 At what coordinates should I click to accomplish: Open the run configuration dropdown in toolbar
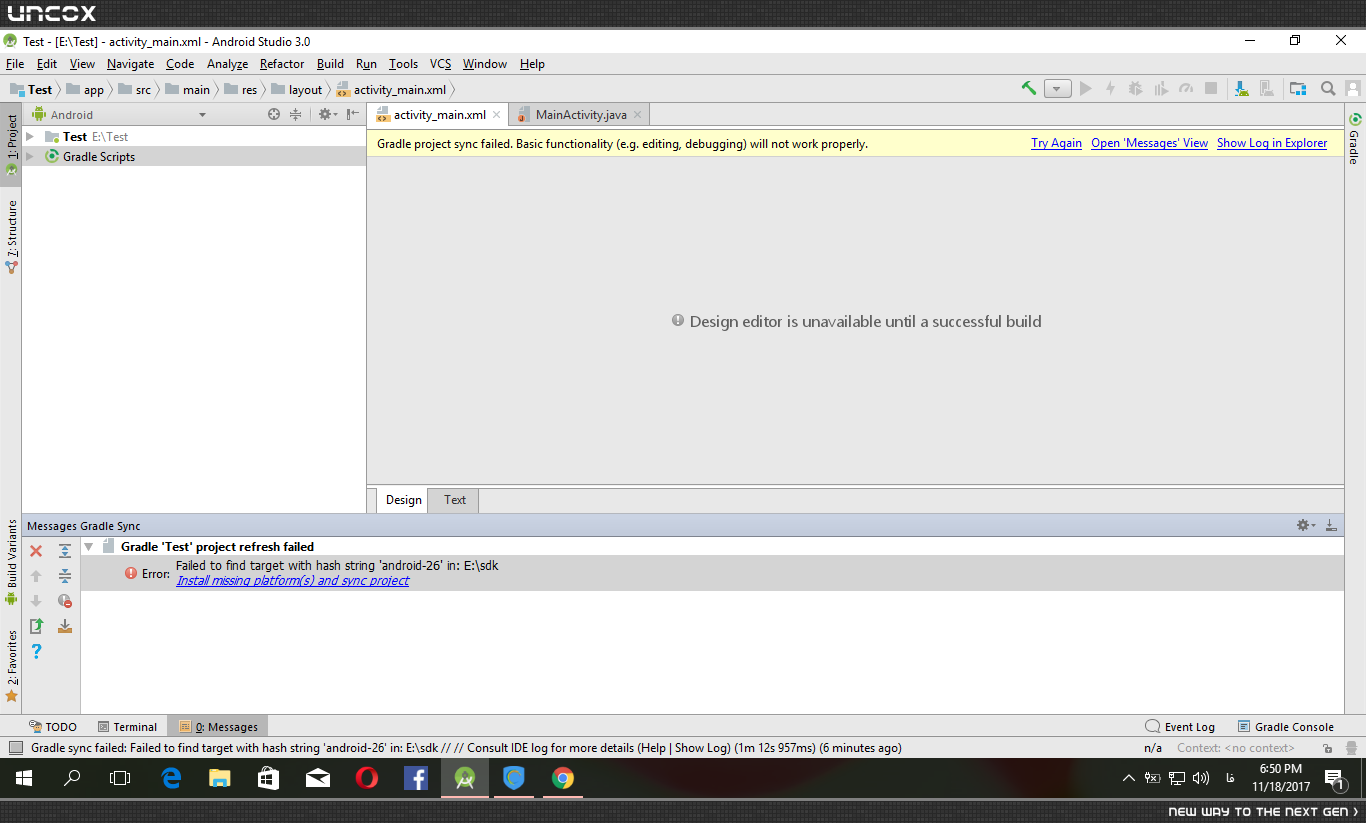(1058, 89)
